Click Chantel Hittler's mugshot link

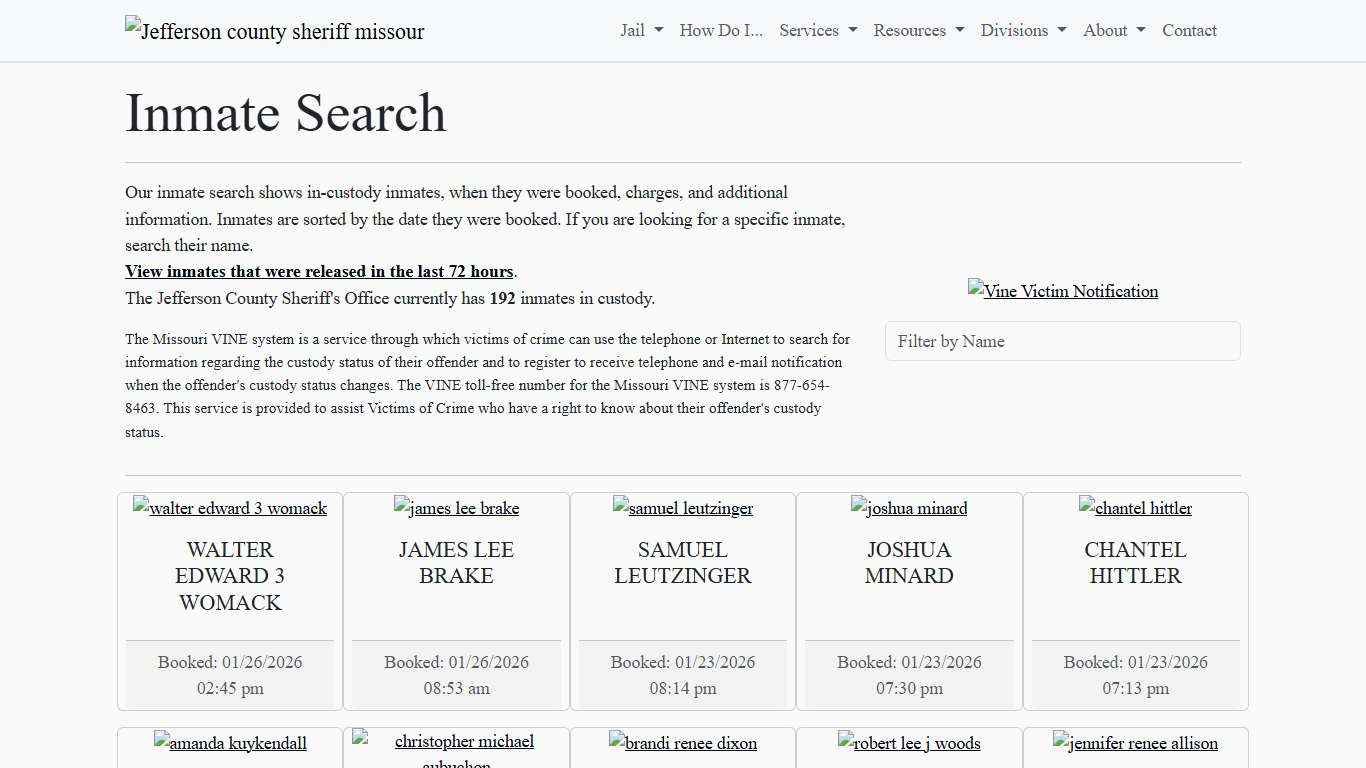click(1135, 508)
